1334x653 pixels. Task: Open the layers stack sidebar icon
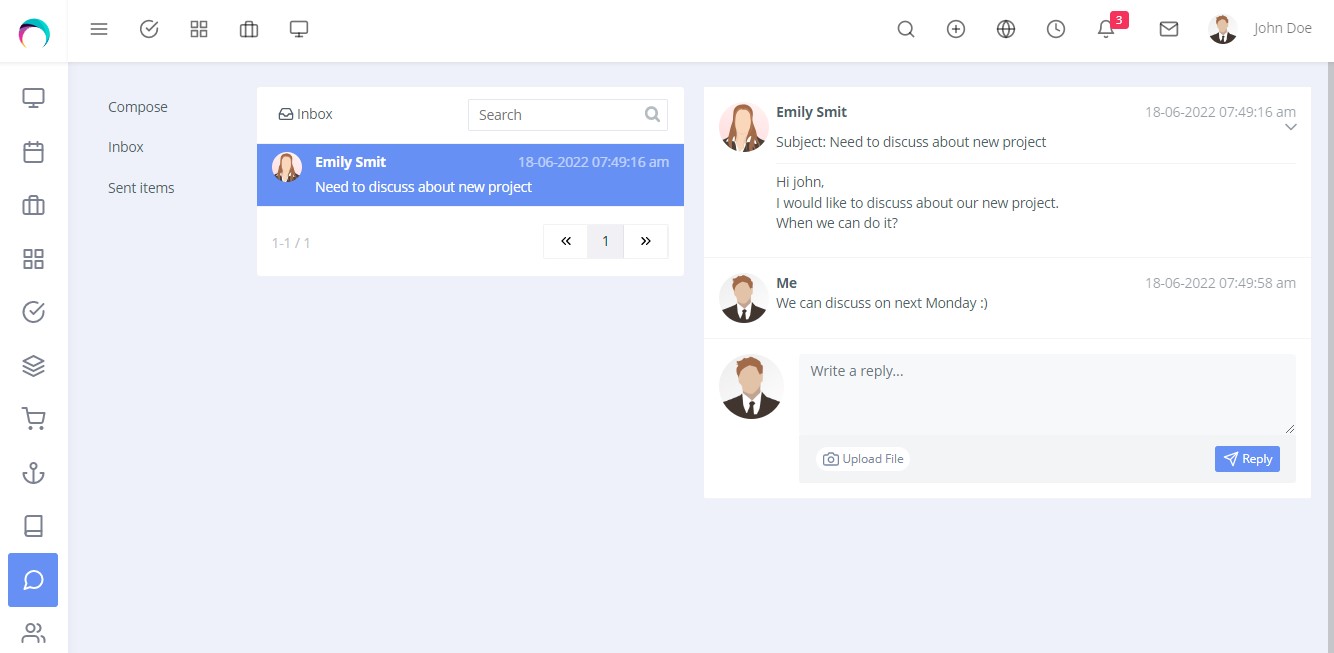[33, 366]
